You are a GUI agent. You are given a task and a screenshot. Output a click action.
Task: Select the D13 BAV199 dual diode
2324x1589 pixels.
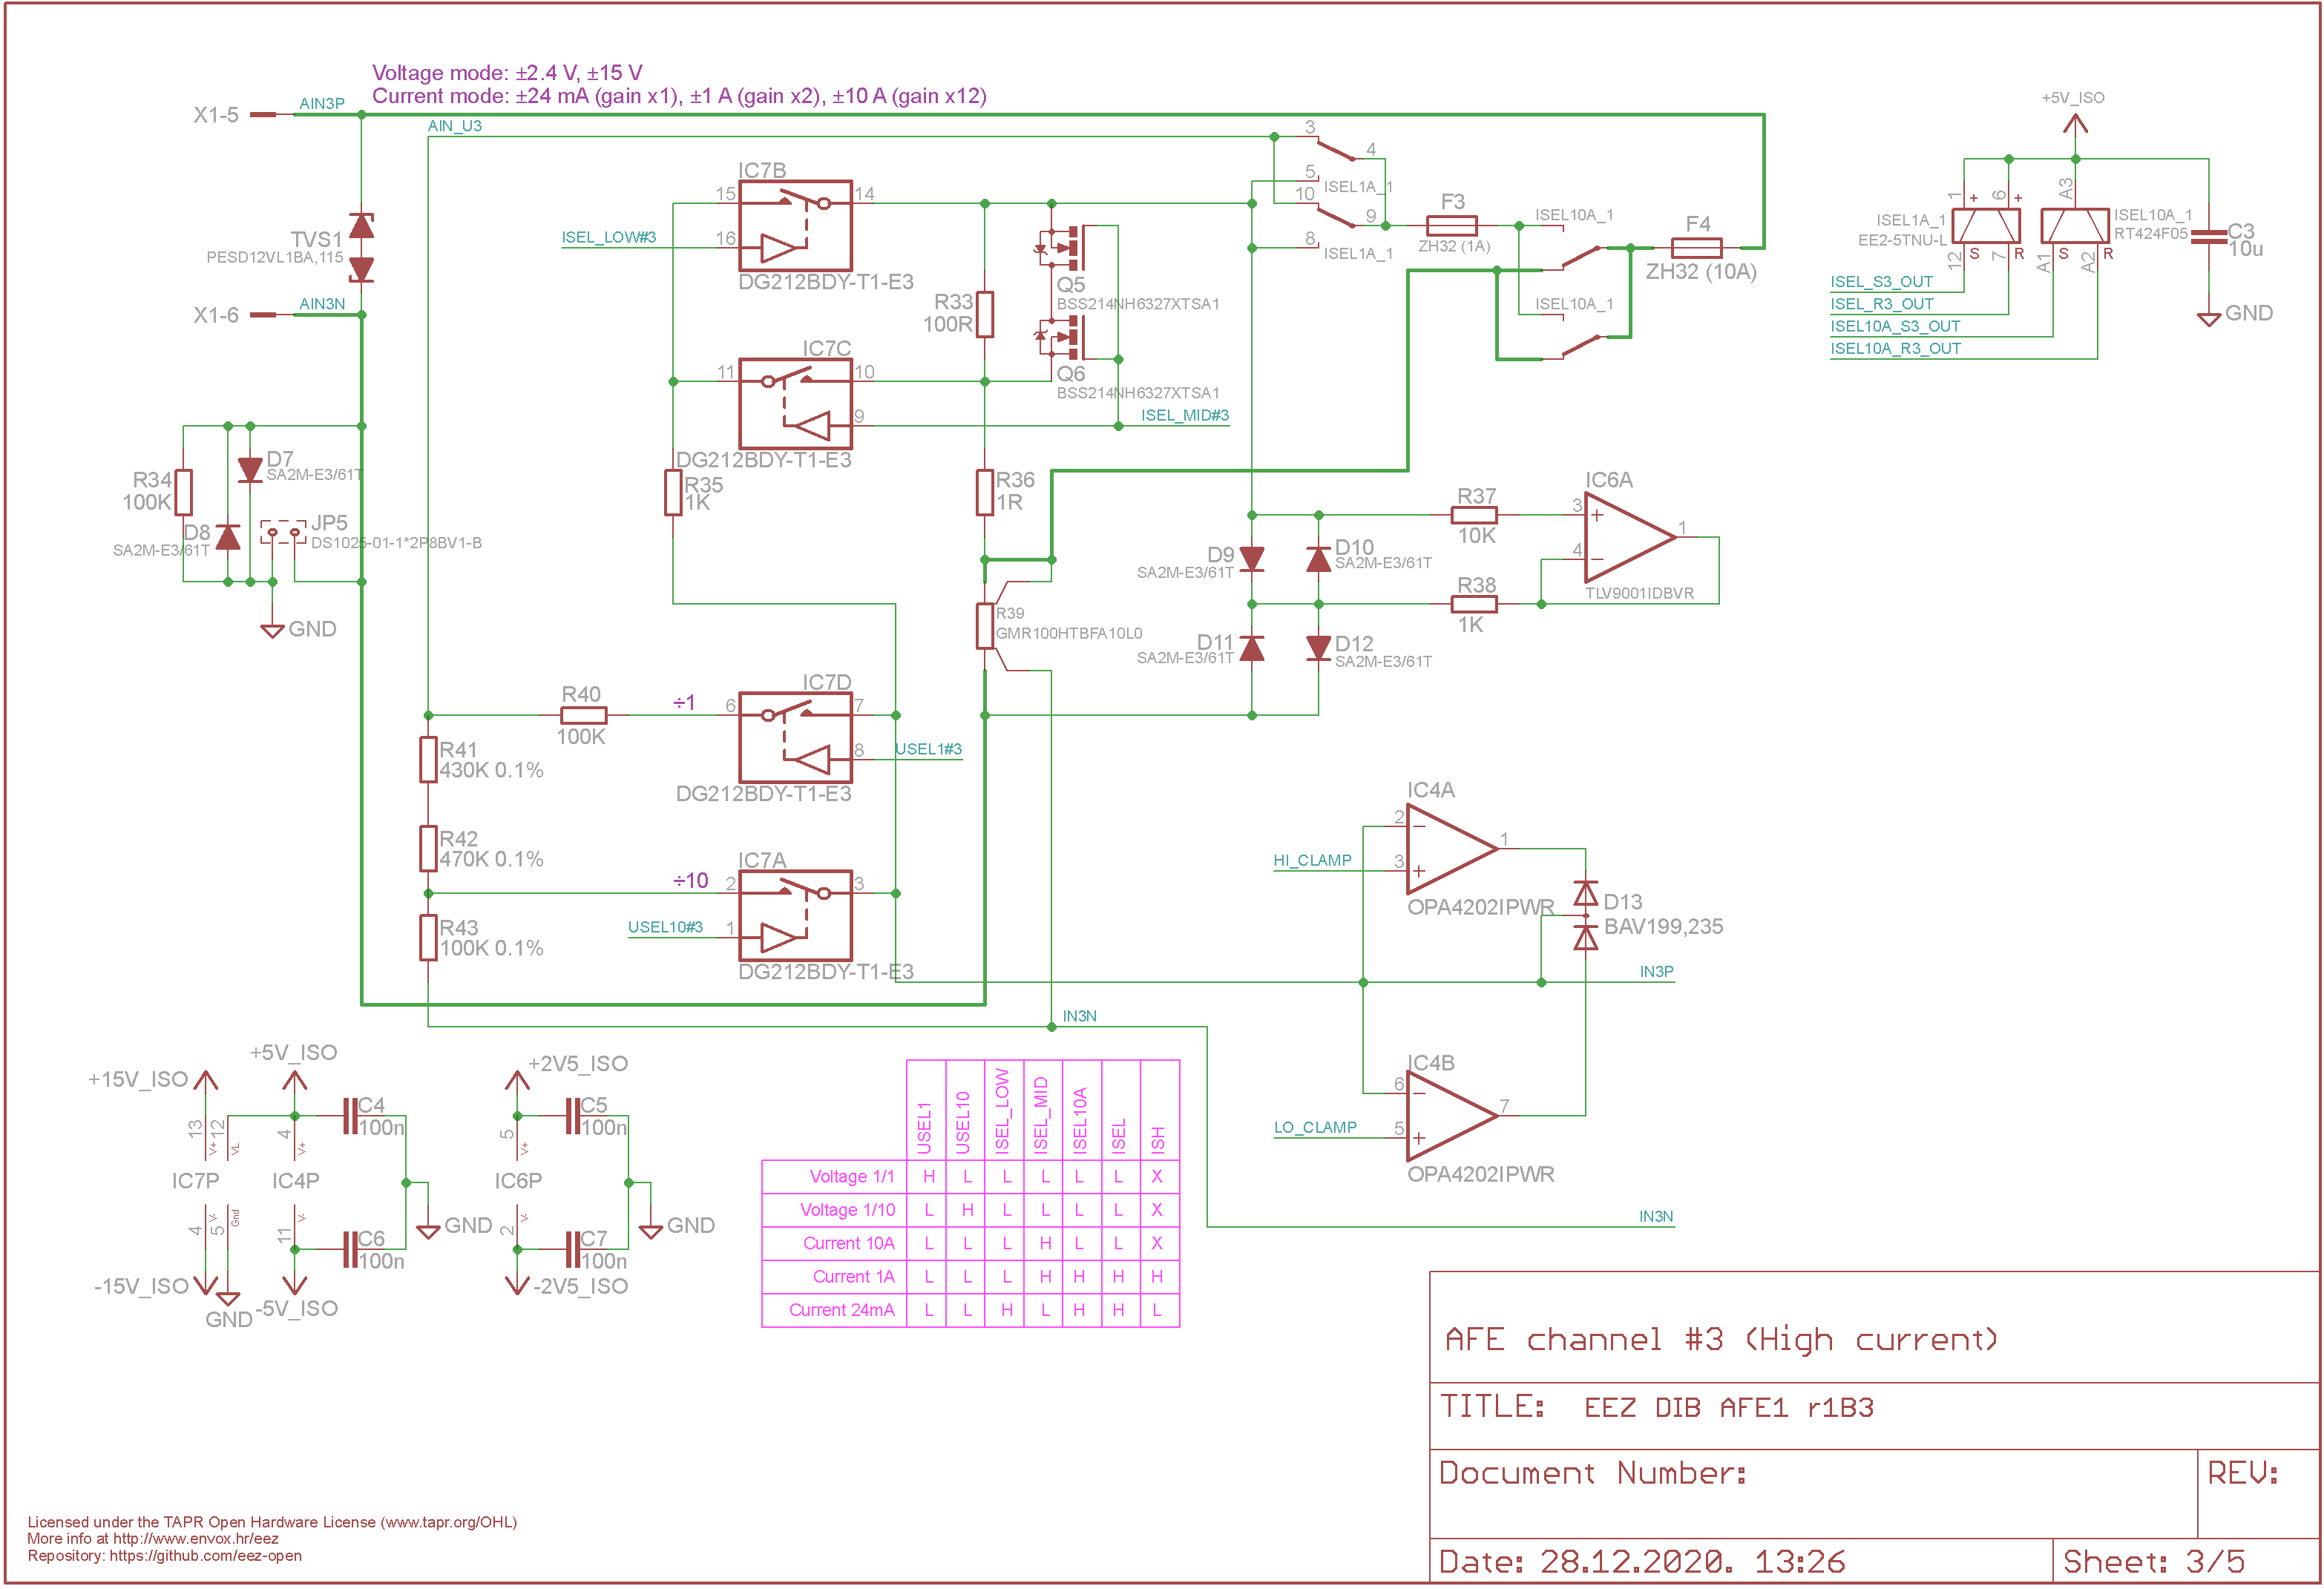1585,915
